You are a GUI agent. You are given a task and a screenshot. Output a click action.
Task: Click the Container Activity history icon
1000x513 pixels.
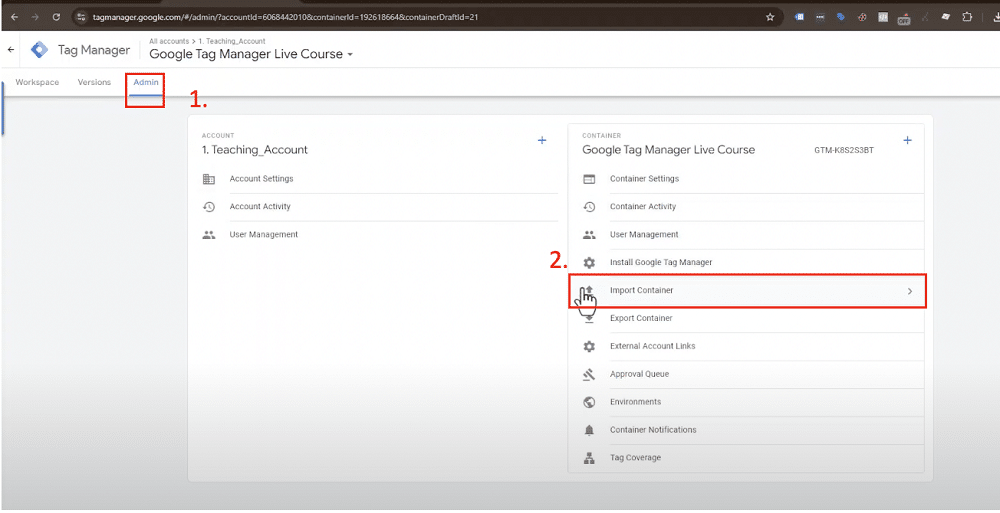pyautogui.click(x=589, y=207)
